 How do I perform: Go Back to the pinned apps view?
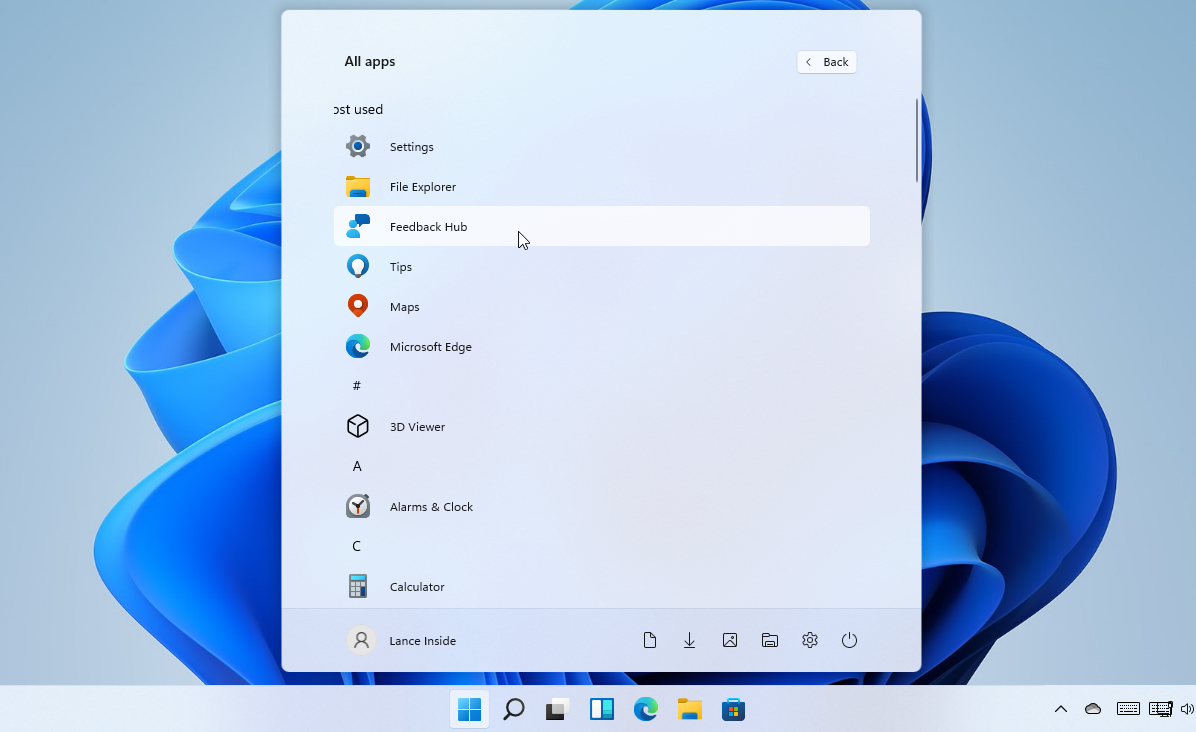827,62
